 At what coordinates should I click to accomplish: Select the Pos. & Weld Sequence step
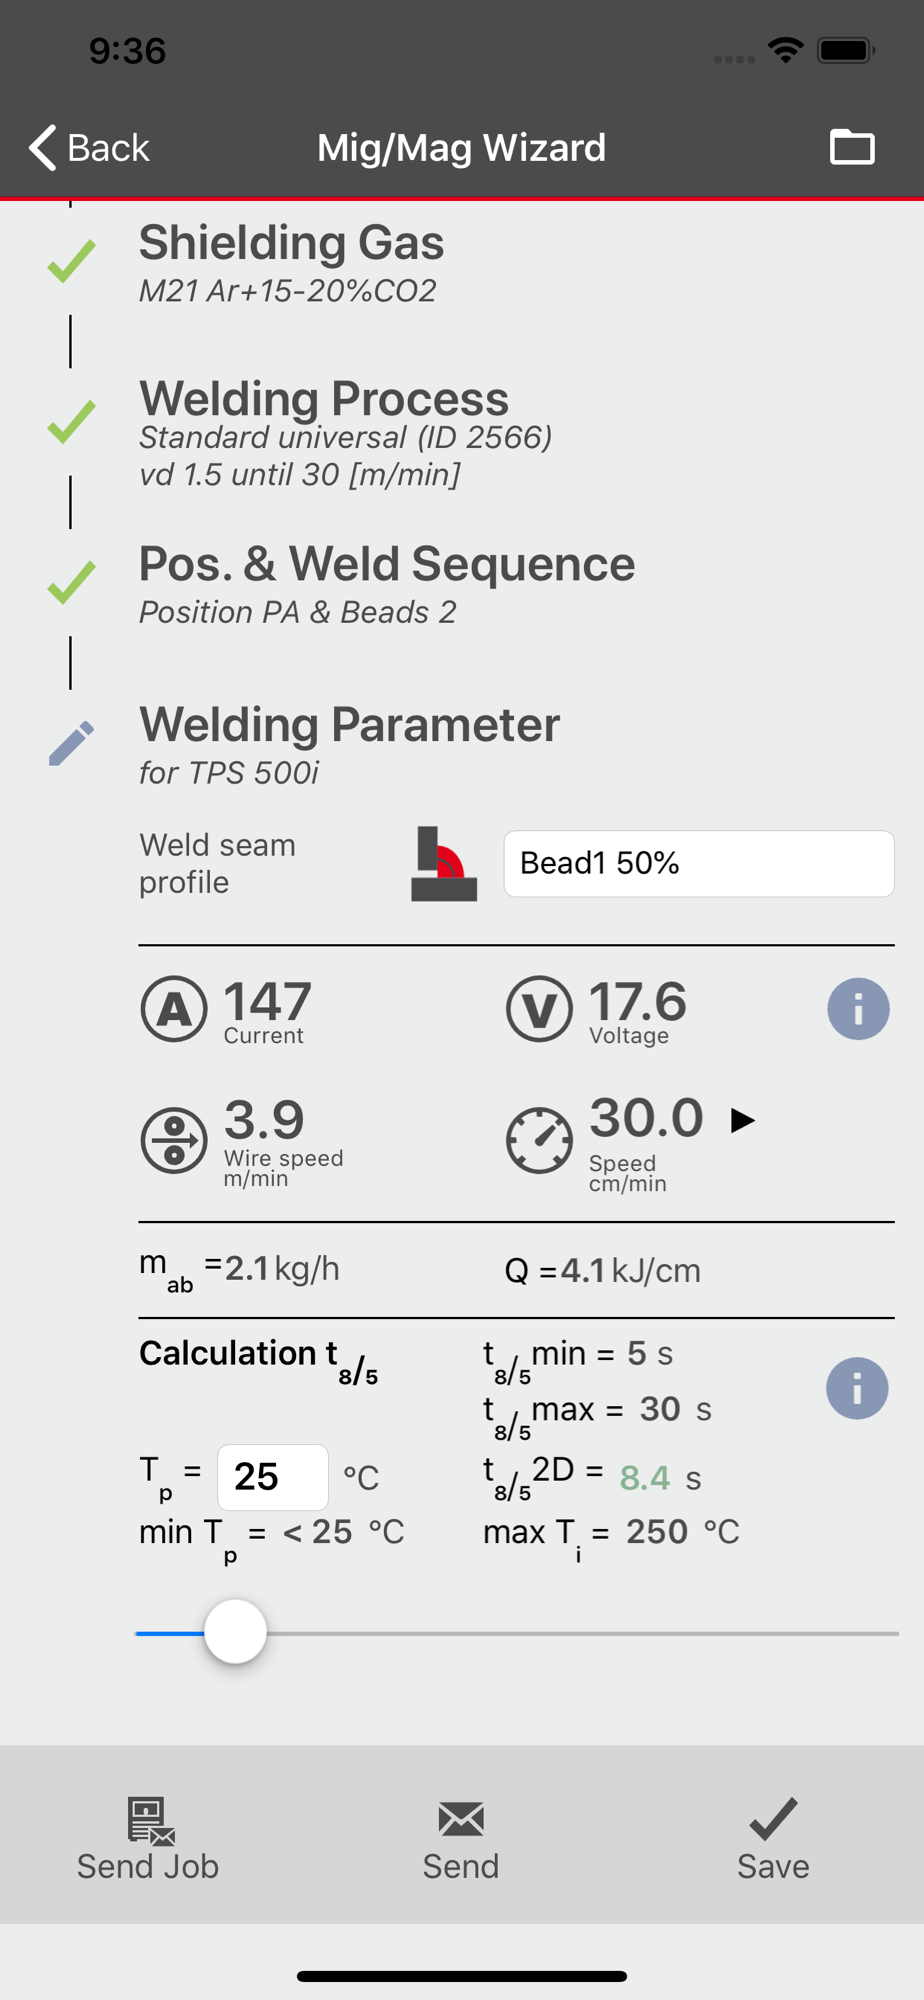(x=386, y=583)
